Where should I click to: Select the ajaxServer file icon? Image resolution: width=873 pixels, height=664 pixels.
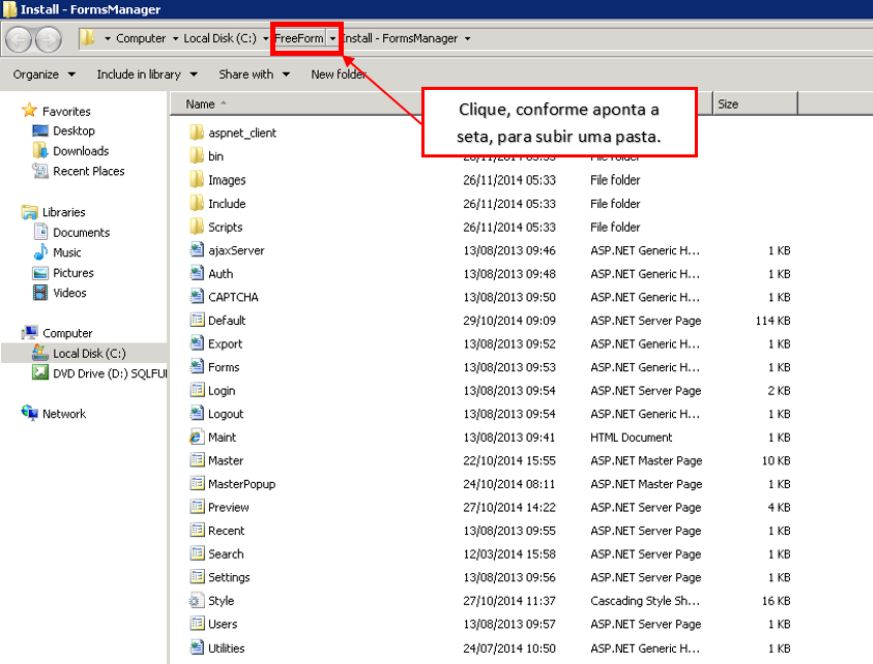(197, 250)
